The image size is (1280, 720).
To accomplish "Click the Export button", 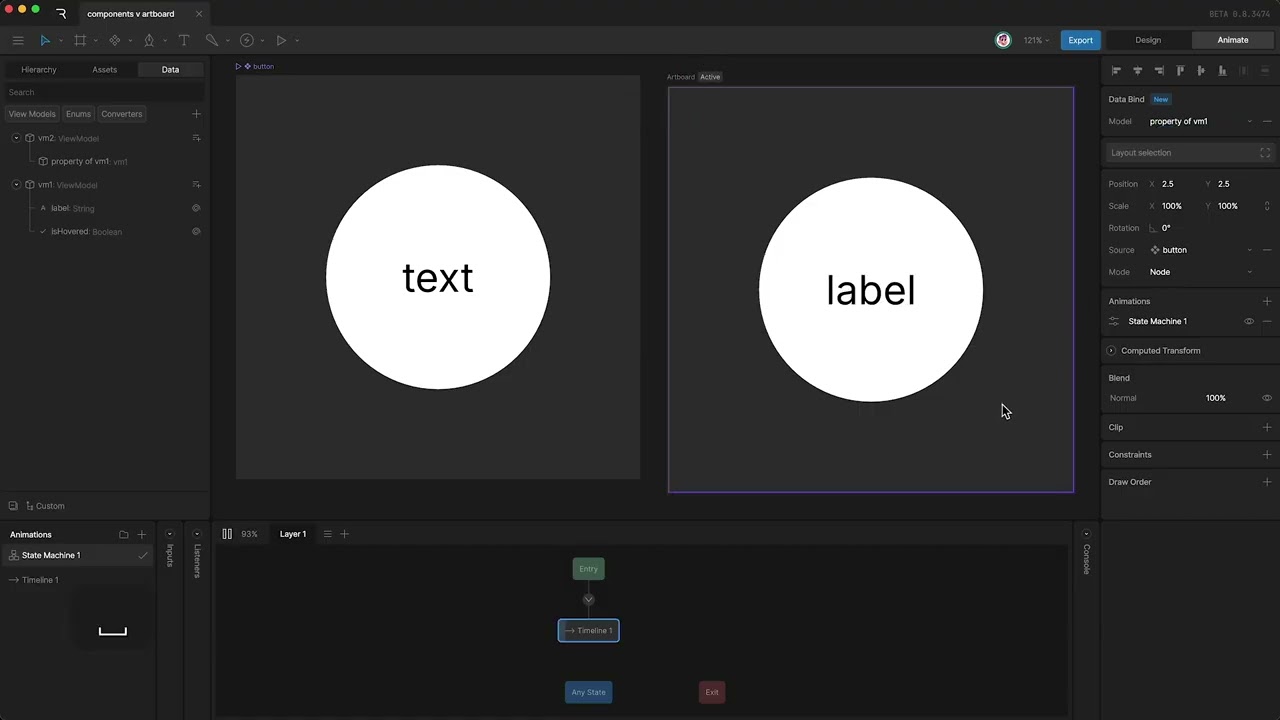I will pyautogui.click(x=1080, y=40).
